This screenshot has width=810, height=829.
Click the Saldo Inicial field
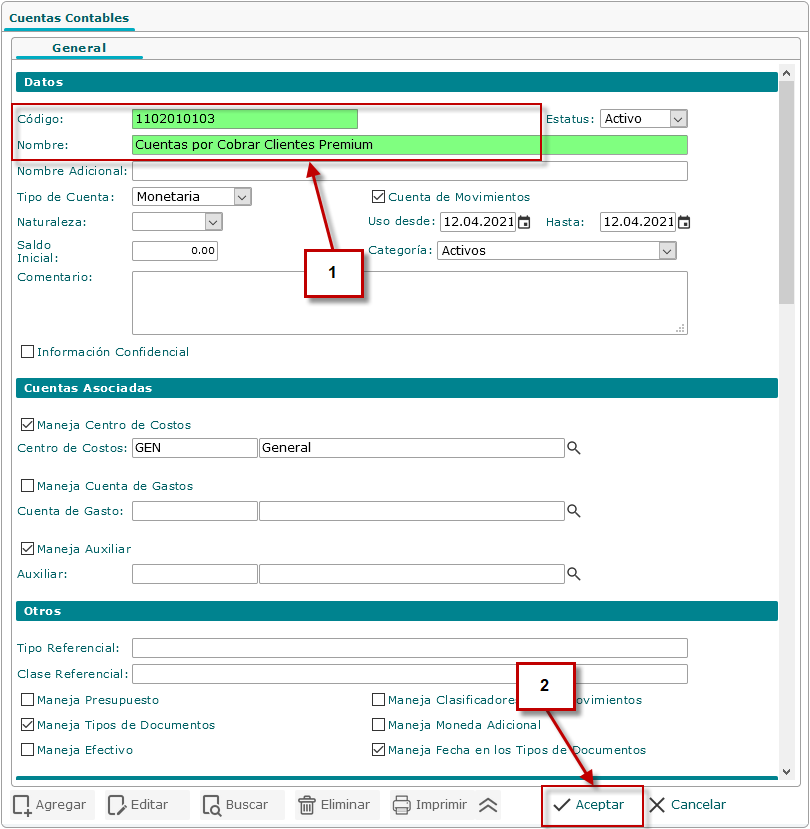pos(175,251)
